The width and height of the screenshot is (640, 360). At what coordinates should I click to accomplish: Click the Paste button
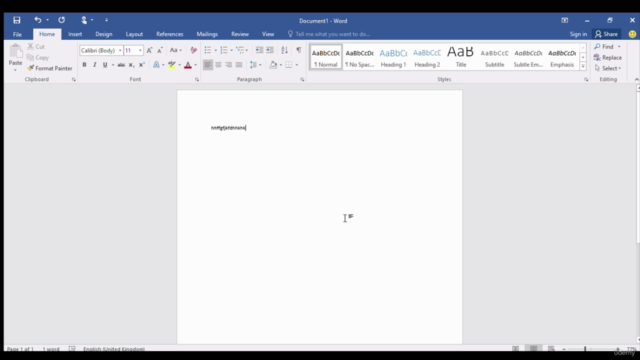pyautogui.click(x=16, y=57)
